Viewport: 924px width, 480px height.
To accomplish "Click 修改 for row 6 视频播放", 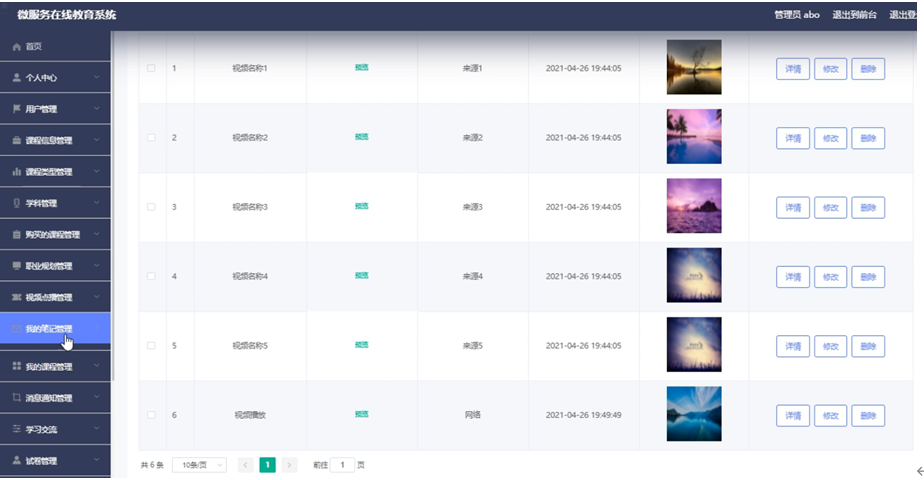I will 830,416.
